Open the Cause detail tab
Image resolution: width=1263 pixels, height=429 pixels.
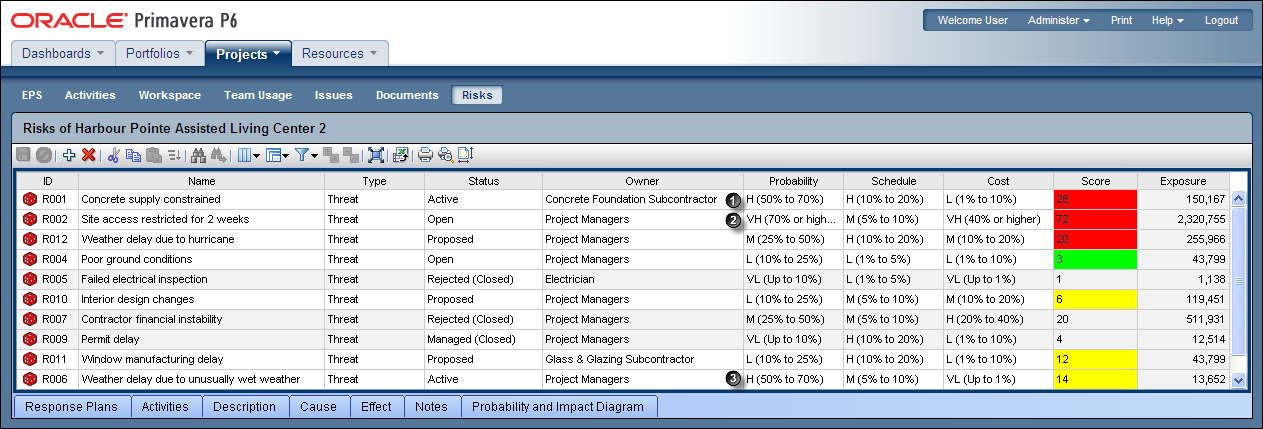(319, 407)
